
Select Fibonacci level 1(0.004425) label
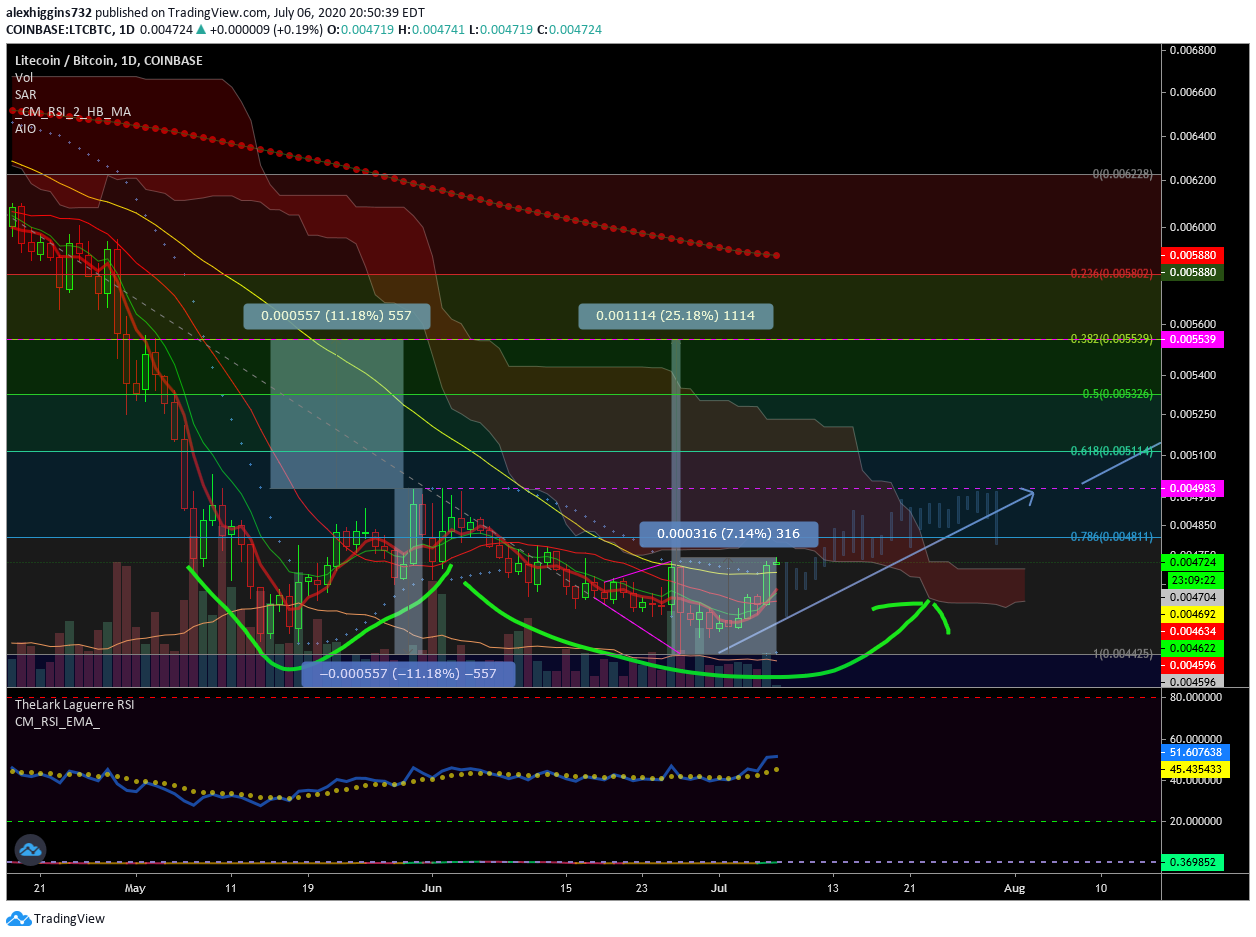tap(1122, 654)
